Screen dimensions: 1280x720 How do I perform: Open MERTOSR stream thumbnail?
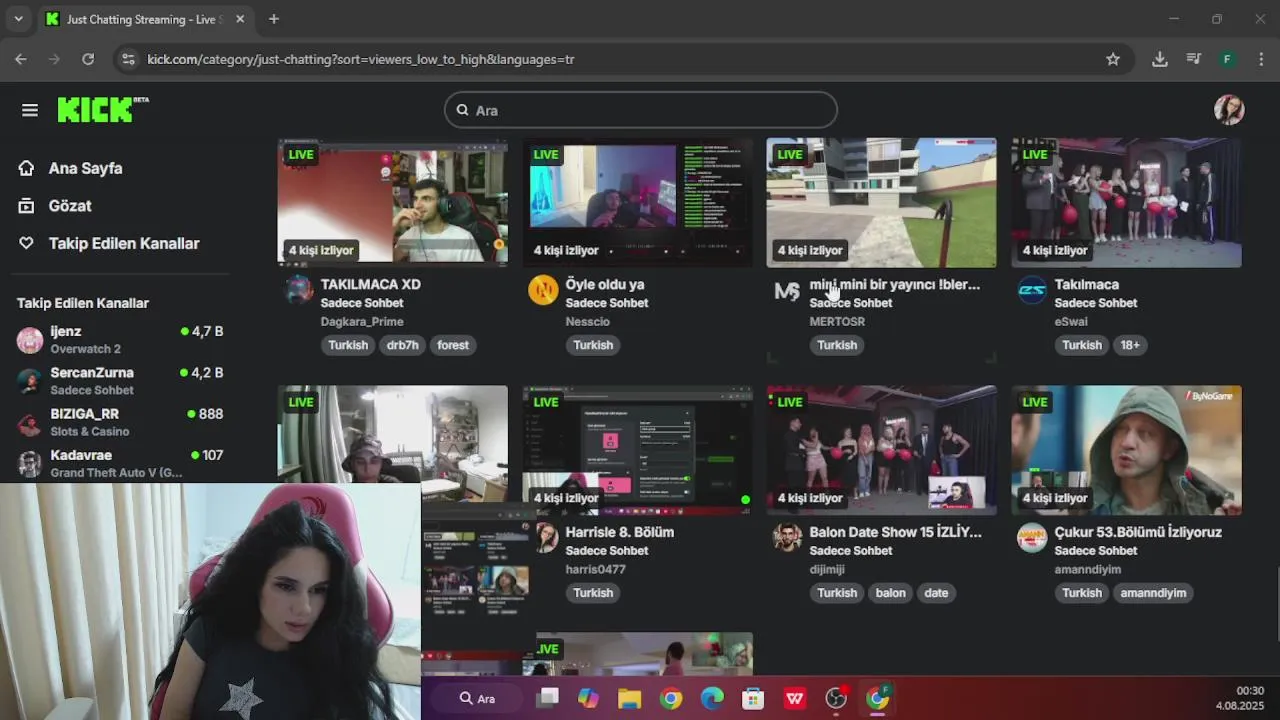881,202
